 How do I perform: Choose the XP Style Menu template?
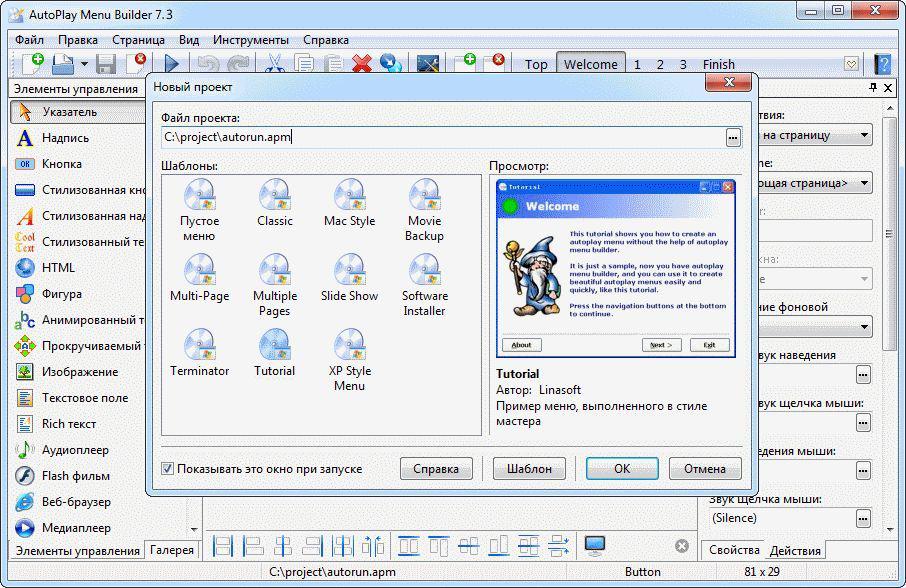(350, 360)
